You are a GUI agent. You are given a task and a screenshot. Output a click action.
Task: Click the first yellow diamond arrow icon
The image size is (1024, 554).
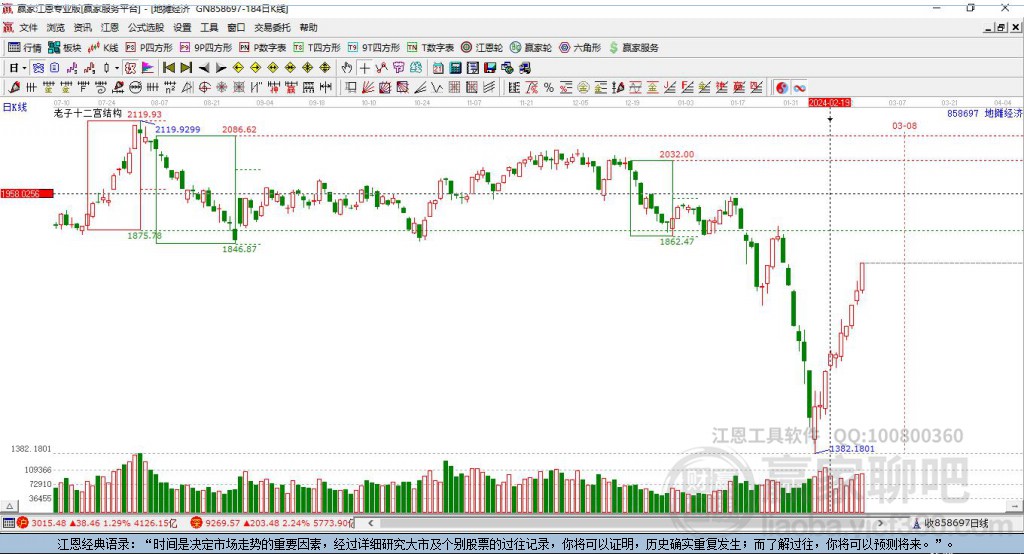coord(238,68)
